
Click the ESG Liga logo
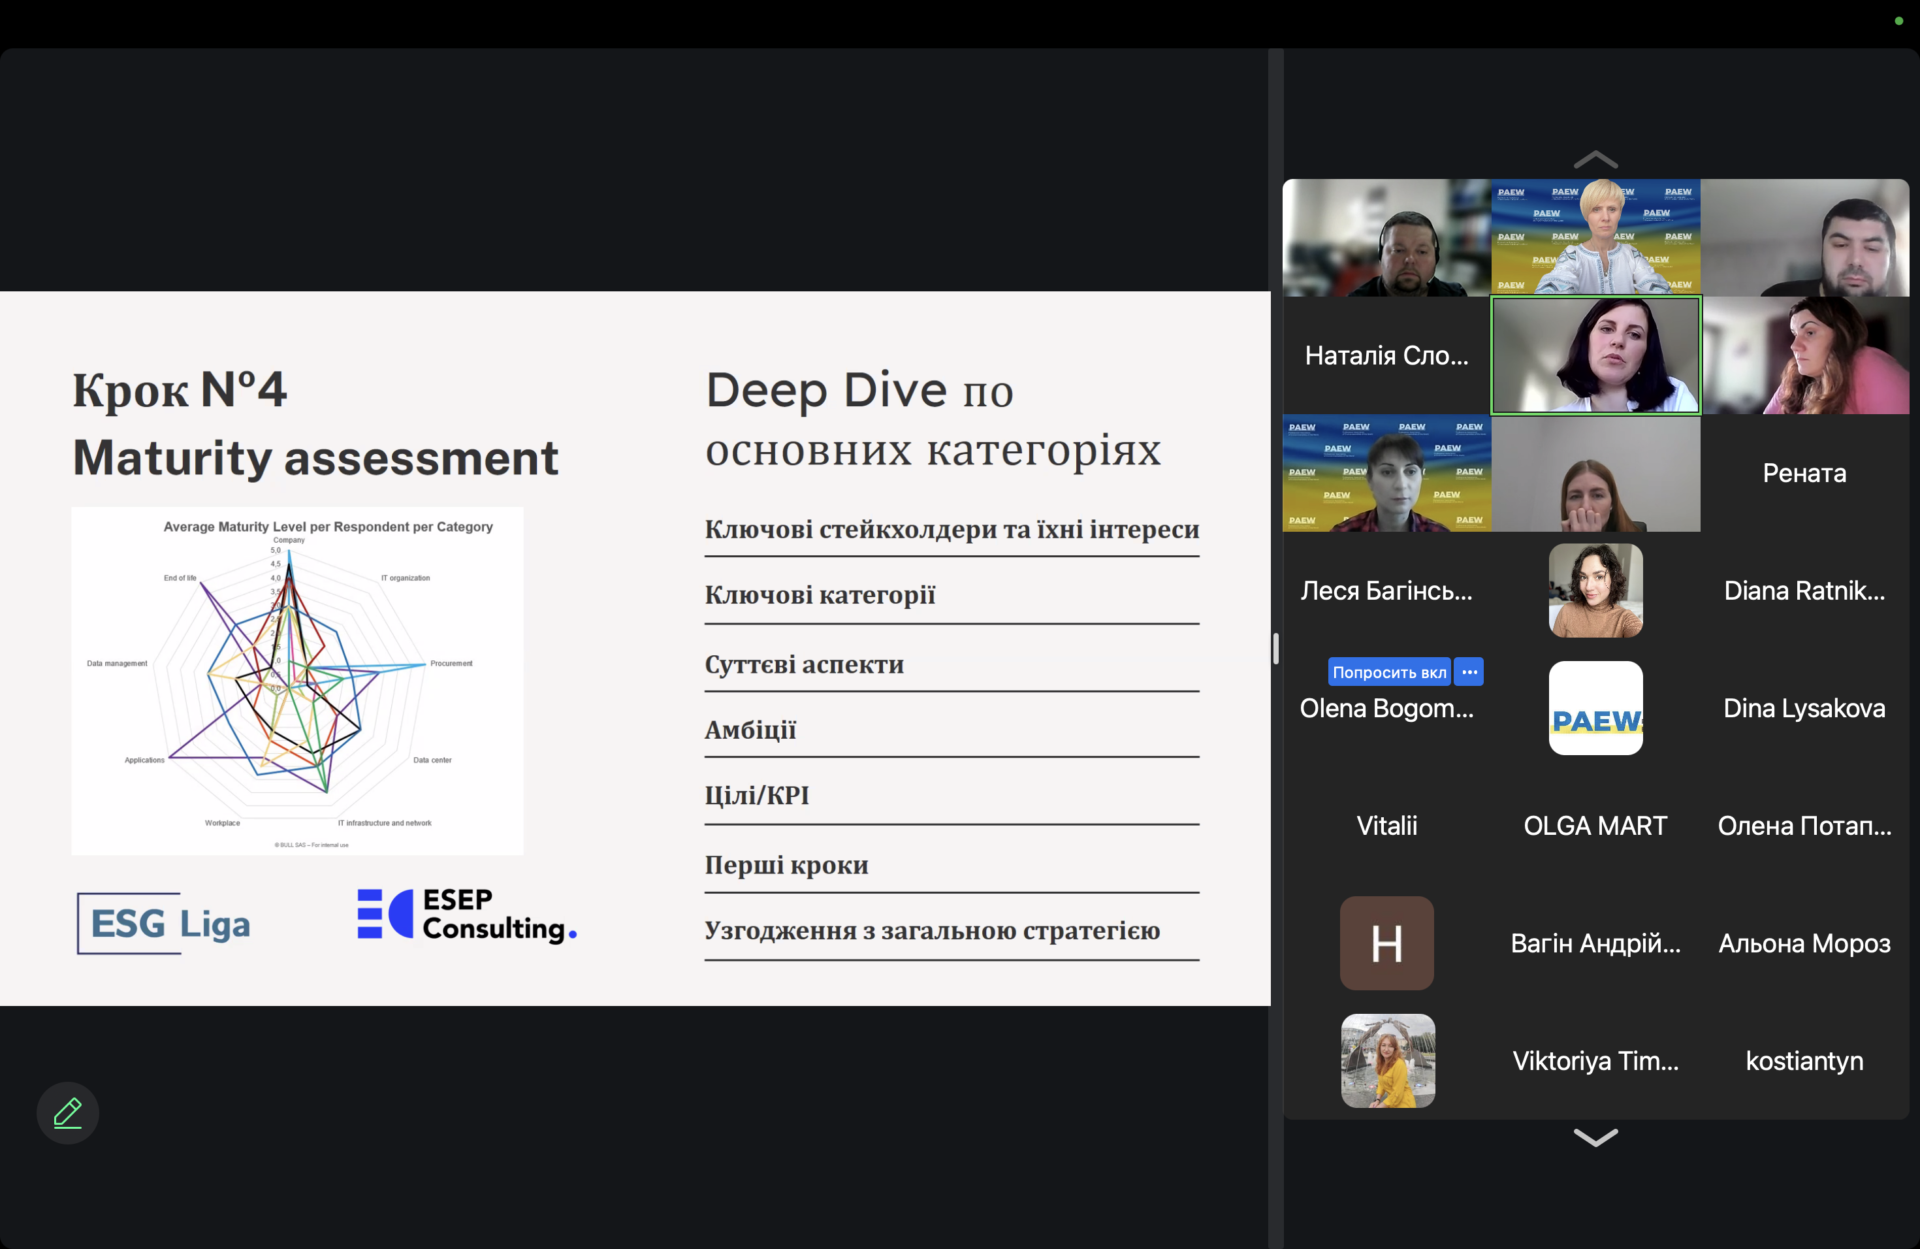click(x=165, y=923)
